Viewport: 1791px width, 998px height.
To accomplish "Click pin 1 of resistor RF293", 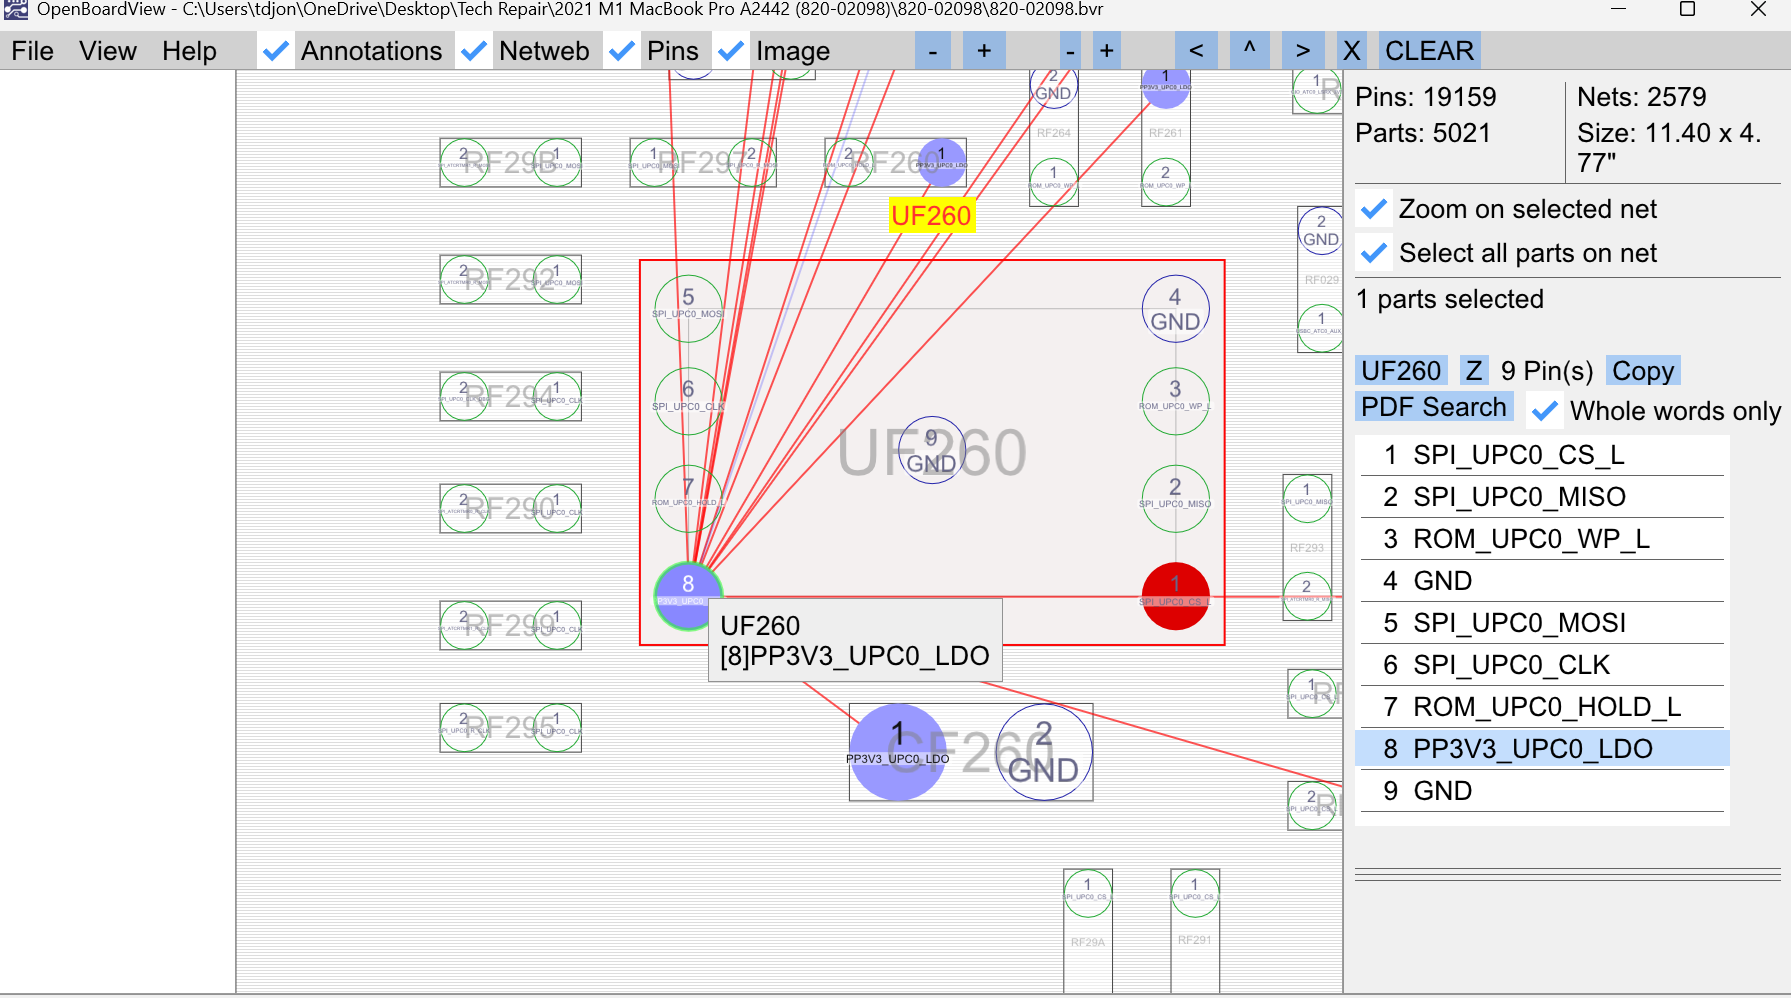I will 1307,498.
